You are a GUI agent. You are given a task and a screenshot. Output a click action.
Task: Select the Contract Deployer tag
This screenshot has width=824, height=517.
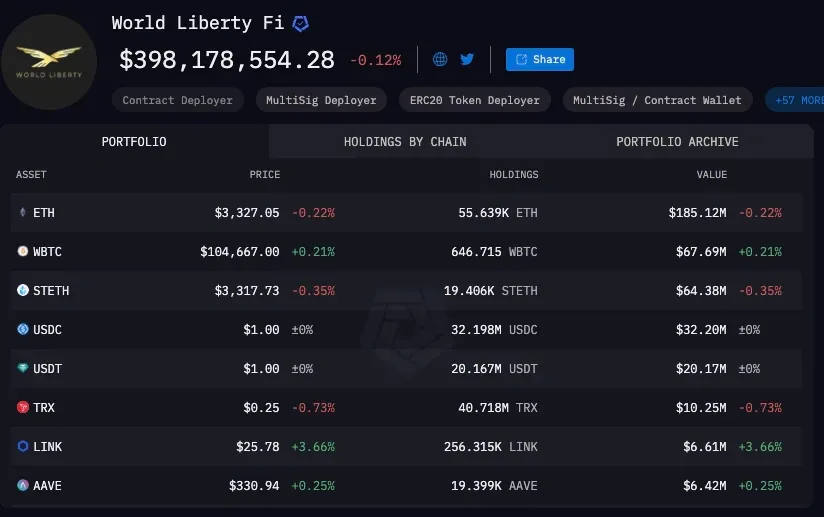point(178,100)
